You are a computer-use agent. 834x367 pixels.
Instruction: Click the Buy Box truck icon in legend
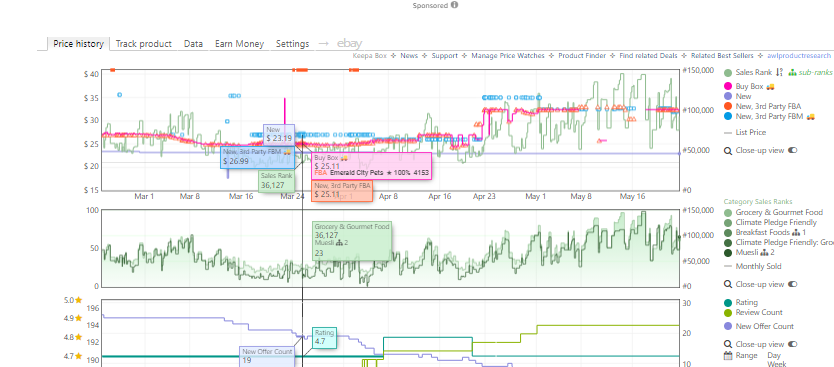click(x=770, y=86)
